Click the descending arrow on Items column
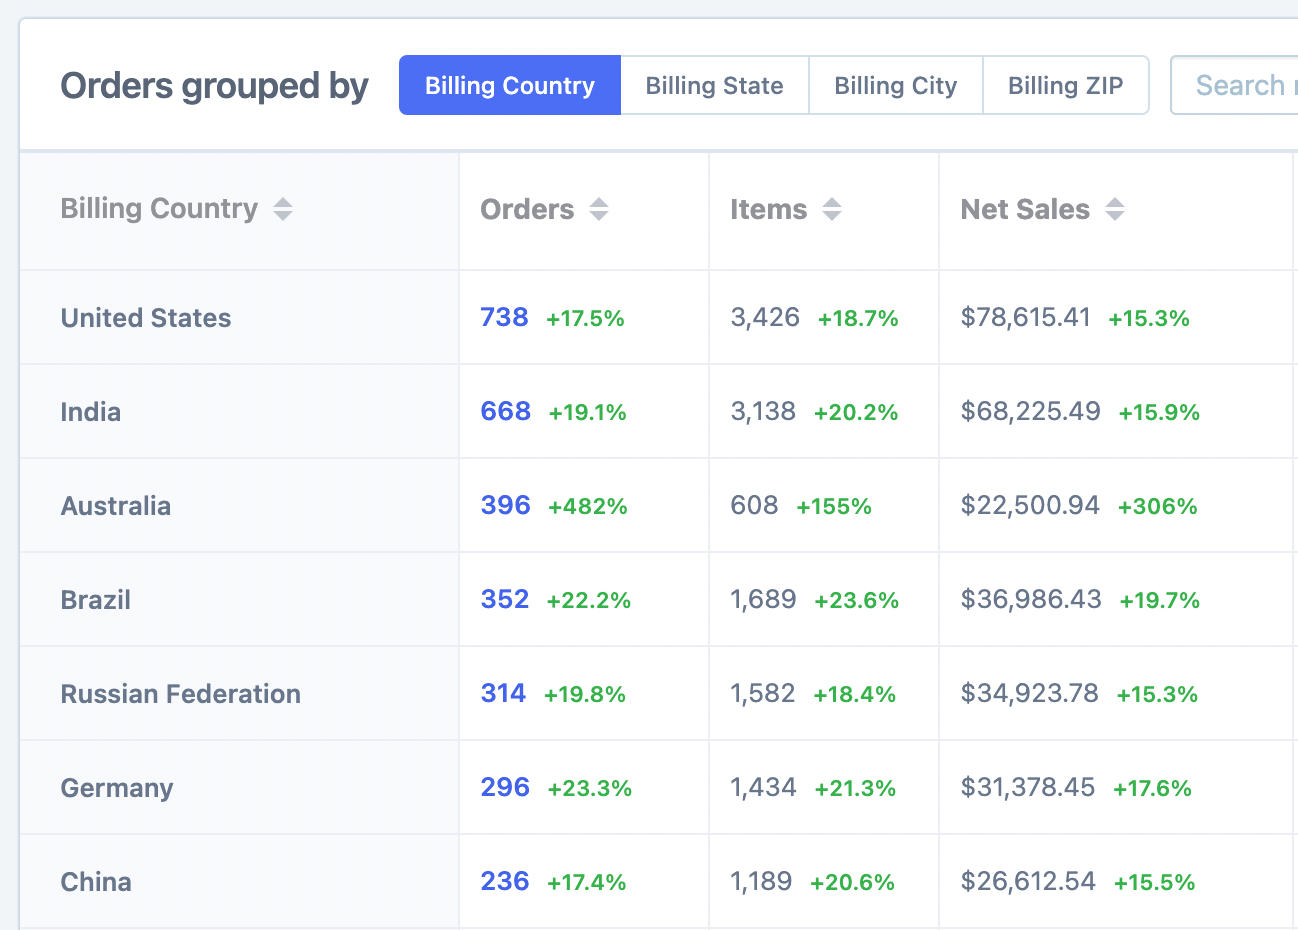Screen dimensions: 1298x930 tap(831, 215)
